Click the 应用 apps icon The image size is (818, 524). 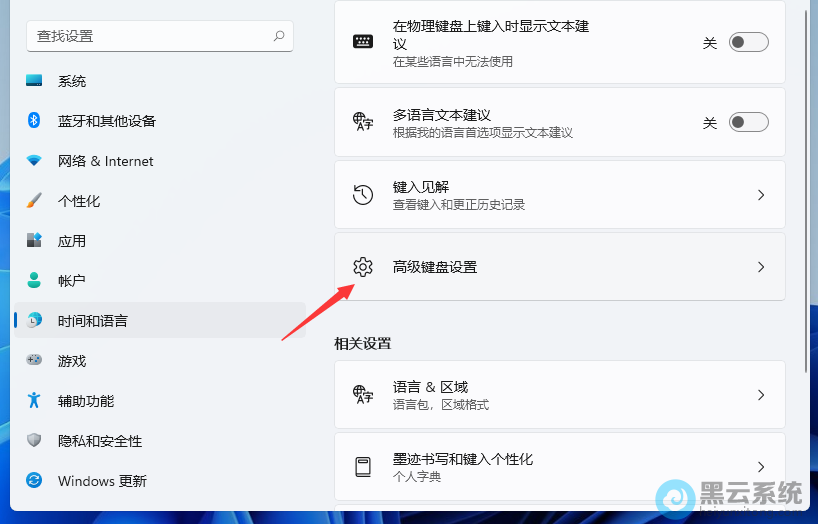(34, 241)
